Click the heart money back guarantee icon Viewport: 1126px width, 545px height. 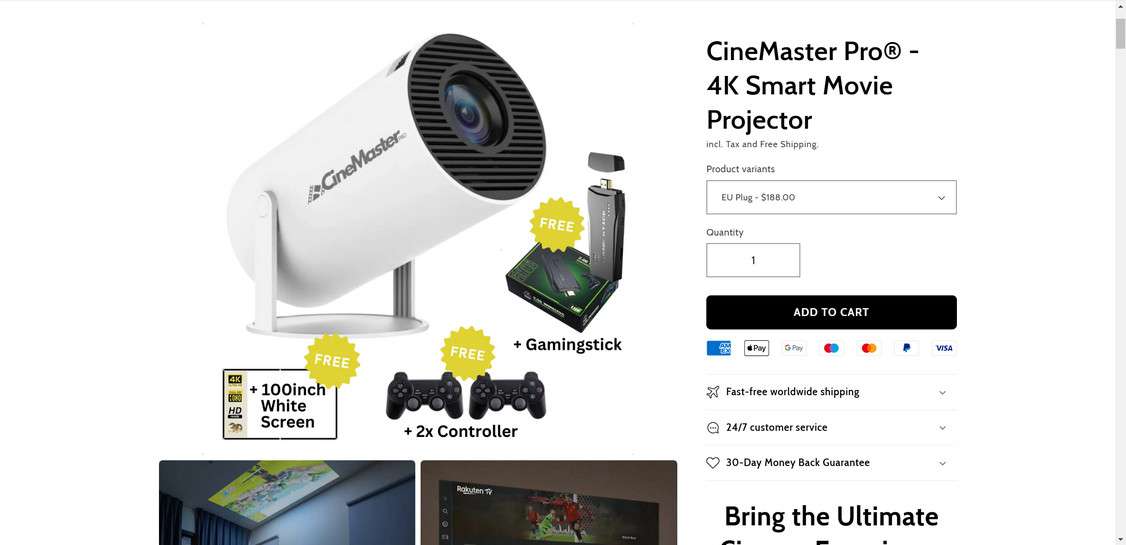point(712,463)
